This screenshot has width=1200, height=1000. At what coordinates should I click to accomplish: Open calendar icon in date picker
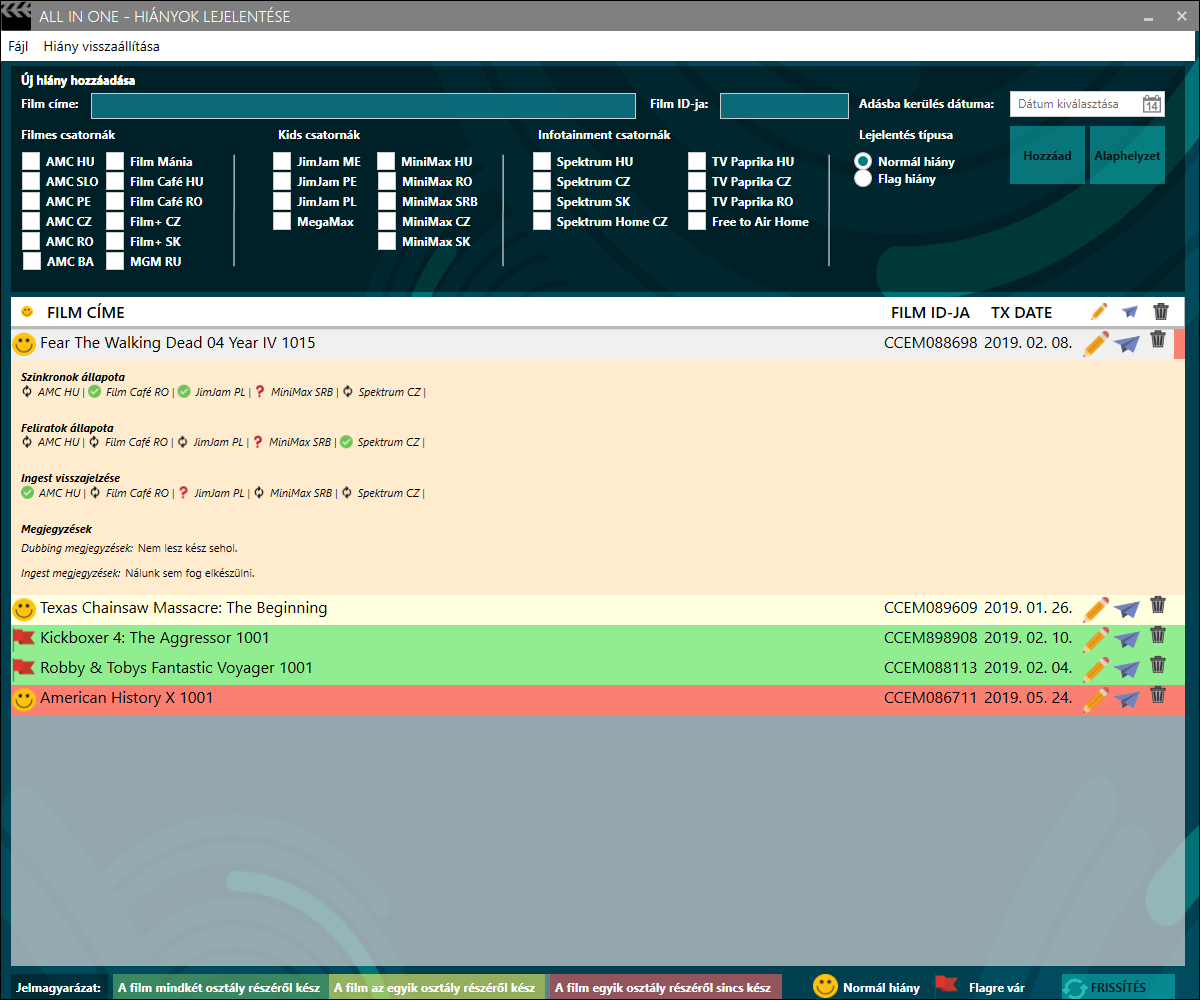click(1151, 105)
